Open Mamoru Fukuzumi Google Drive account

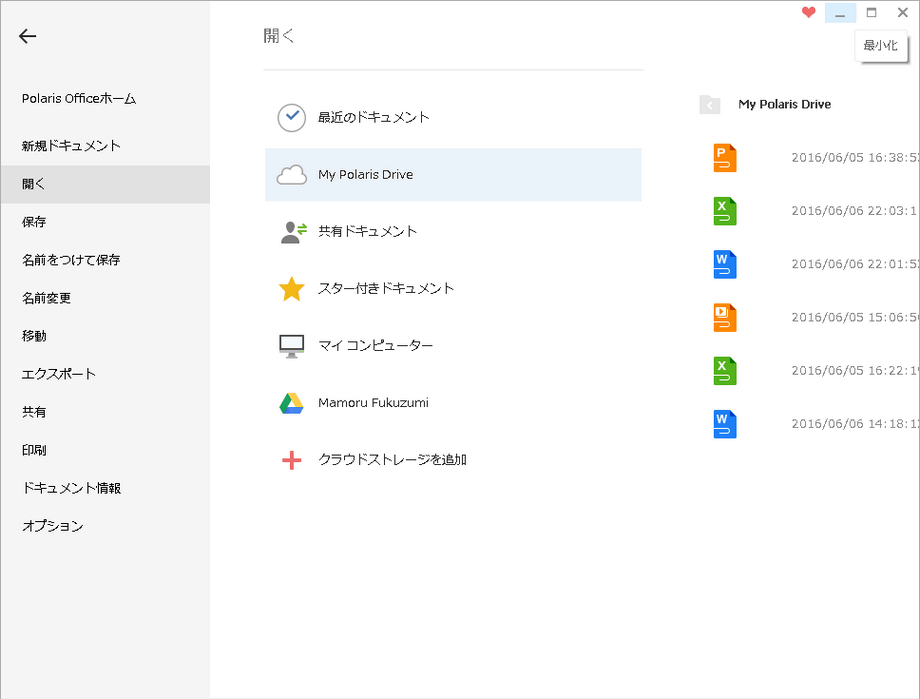453,403
